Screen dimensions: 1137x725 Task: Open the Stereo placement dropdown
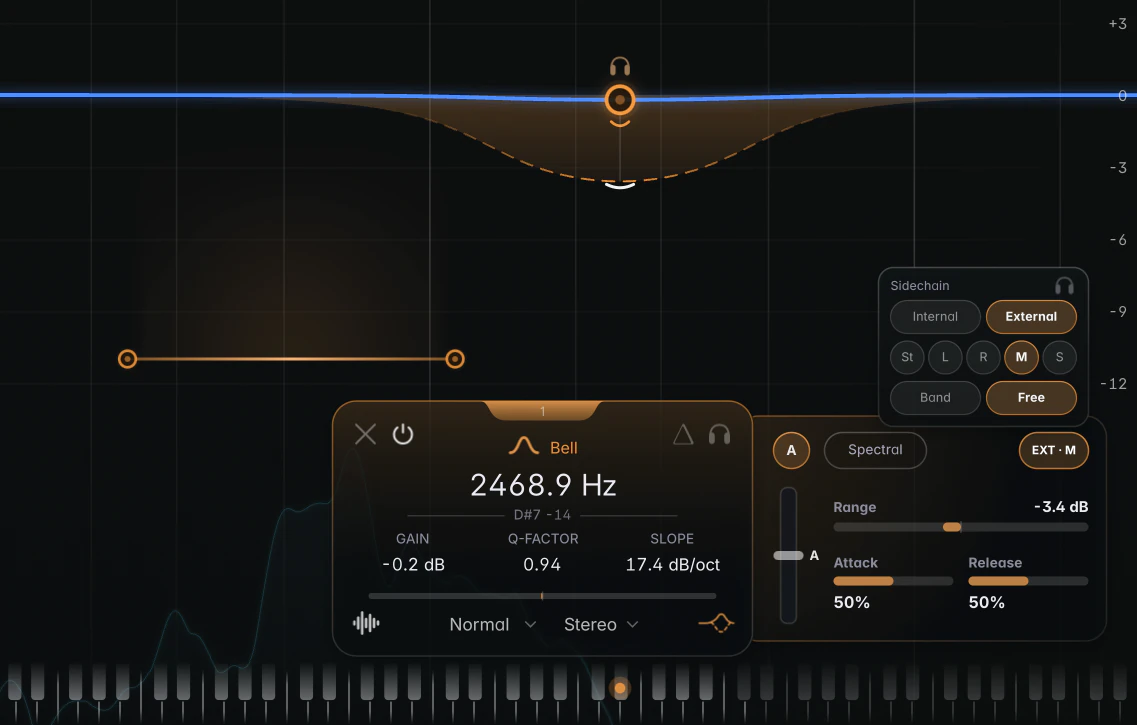(x=601, y=624)
